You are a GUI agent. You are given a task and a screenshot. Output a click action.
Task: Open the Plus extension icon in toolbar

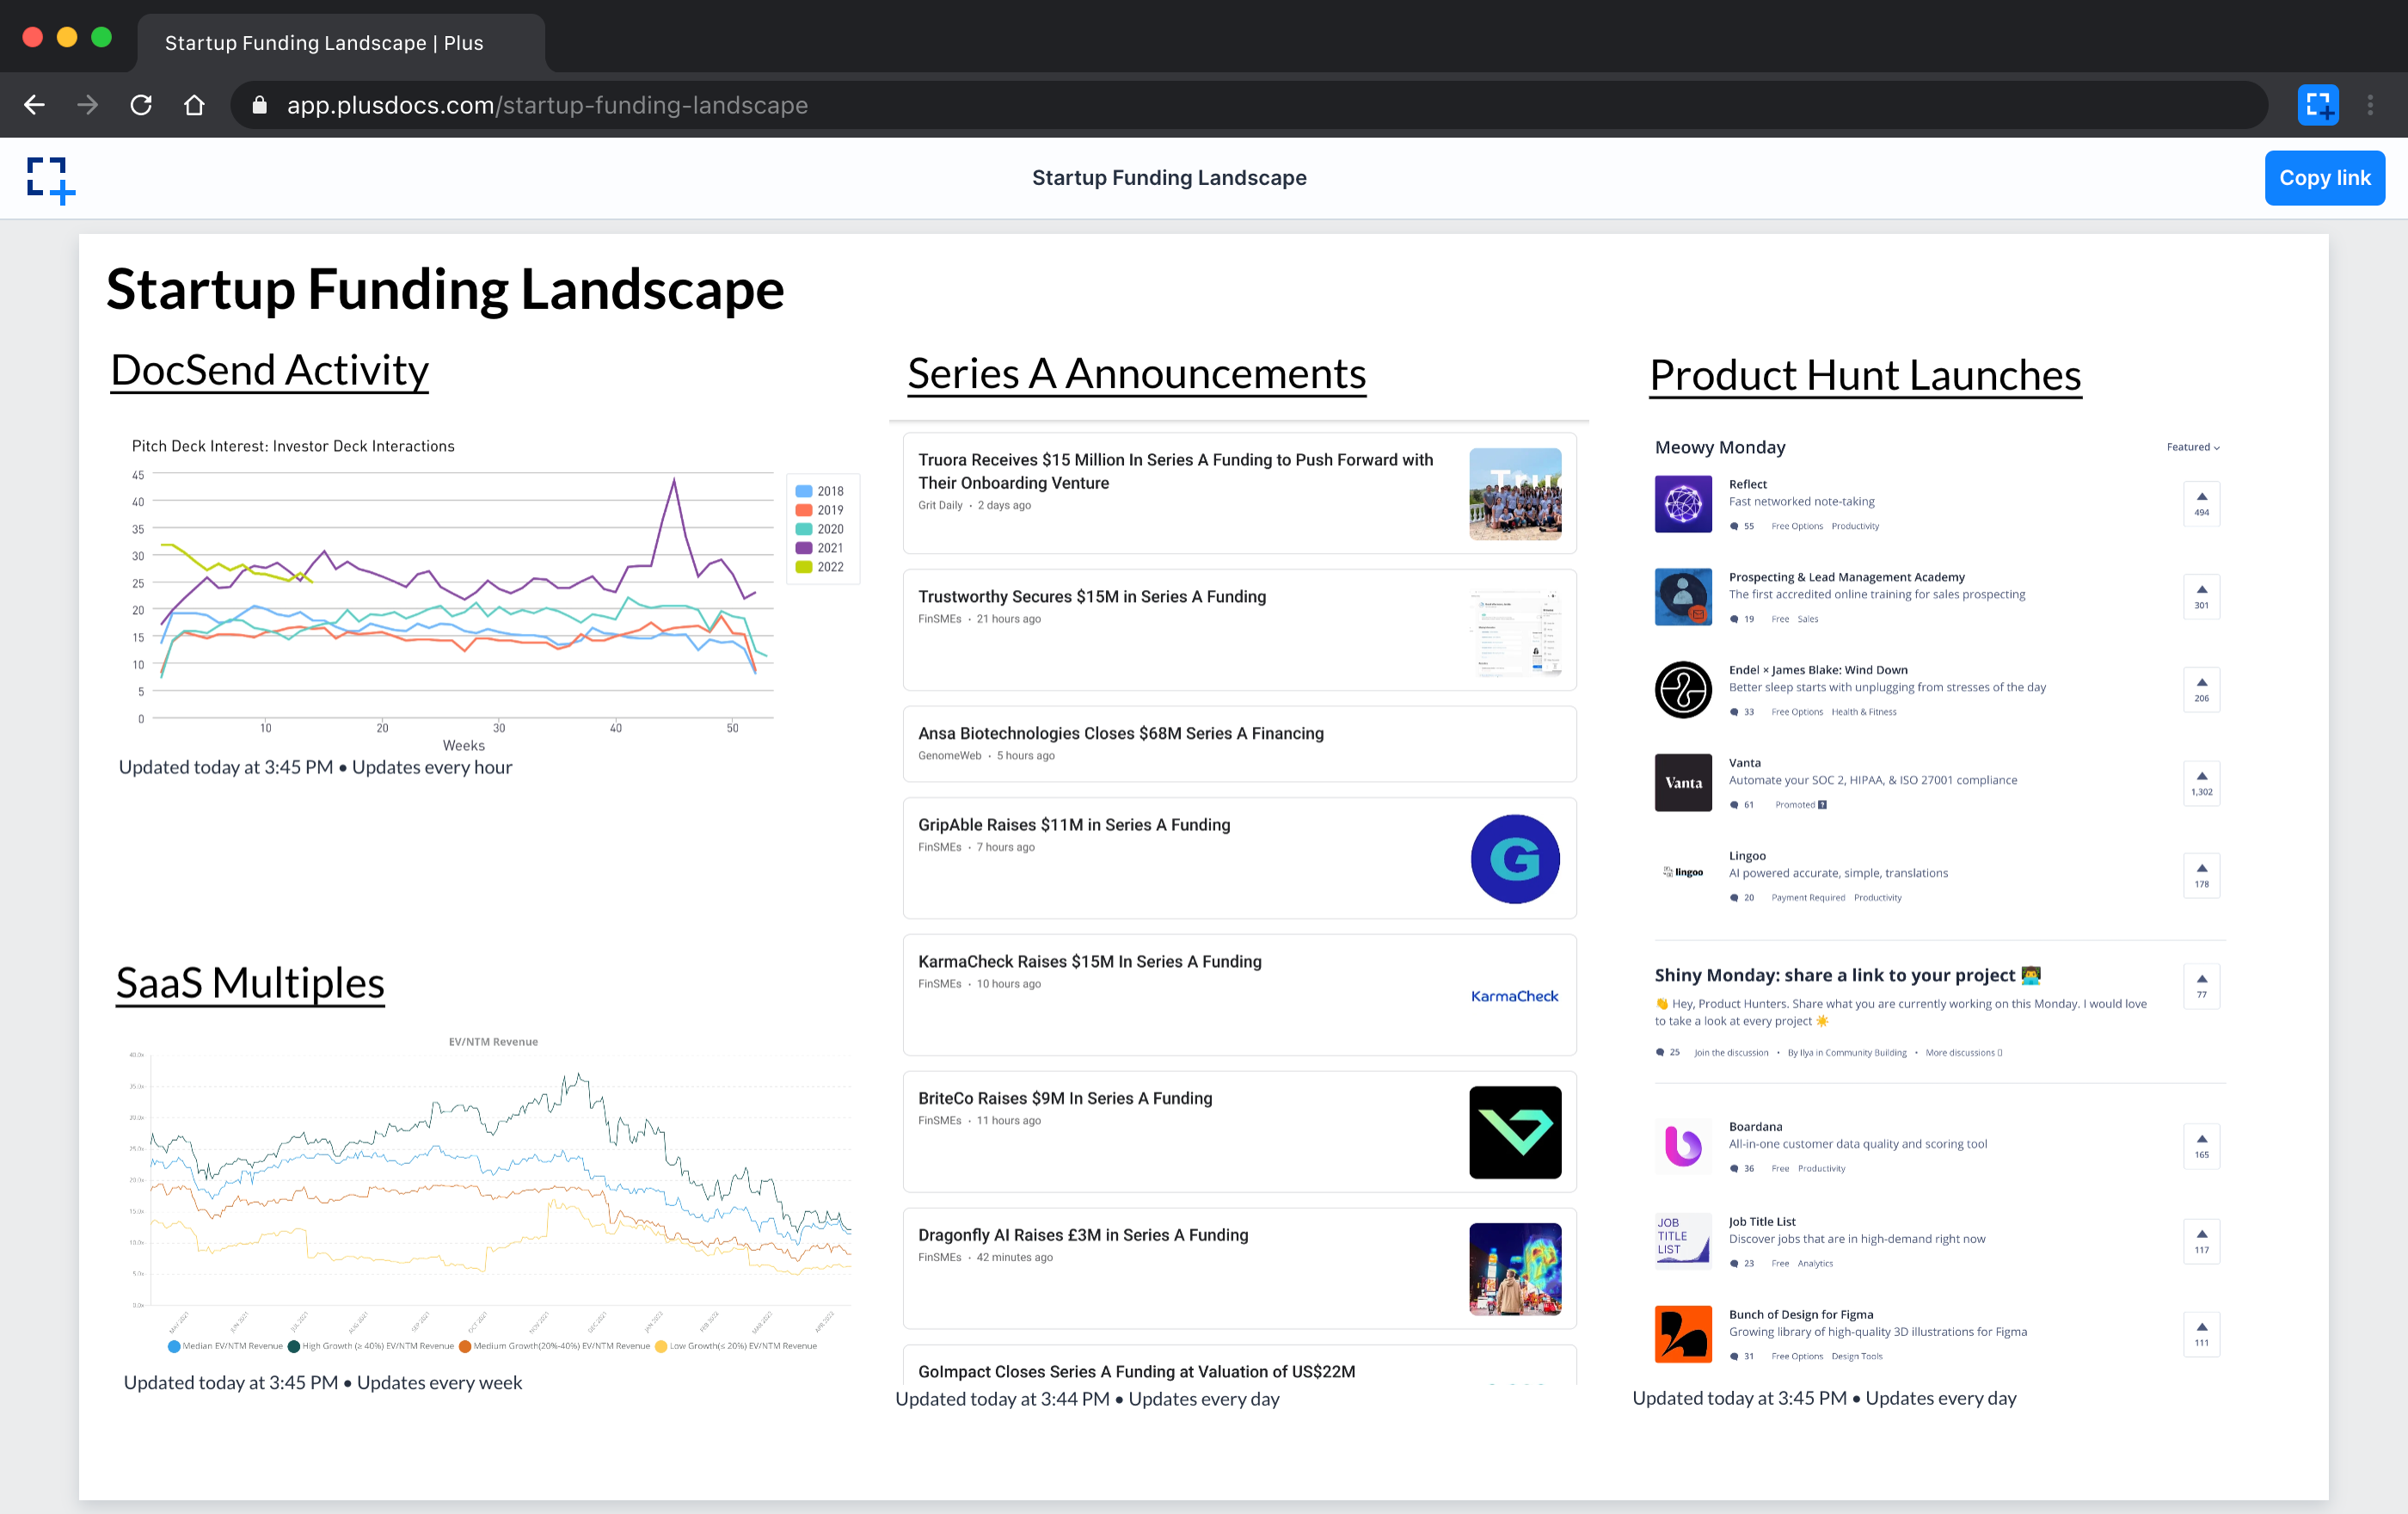[x=2318, y=105]
